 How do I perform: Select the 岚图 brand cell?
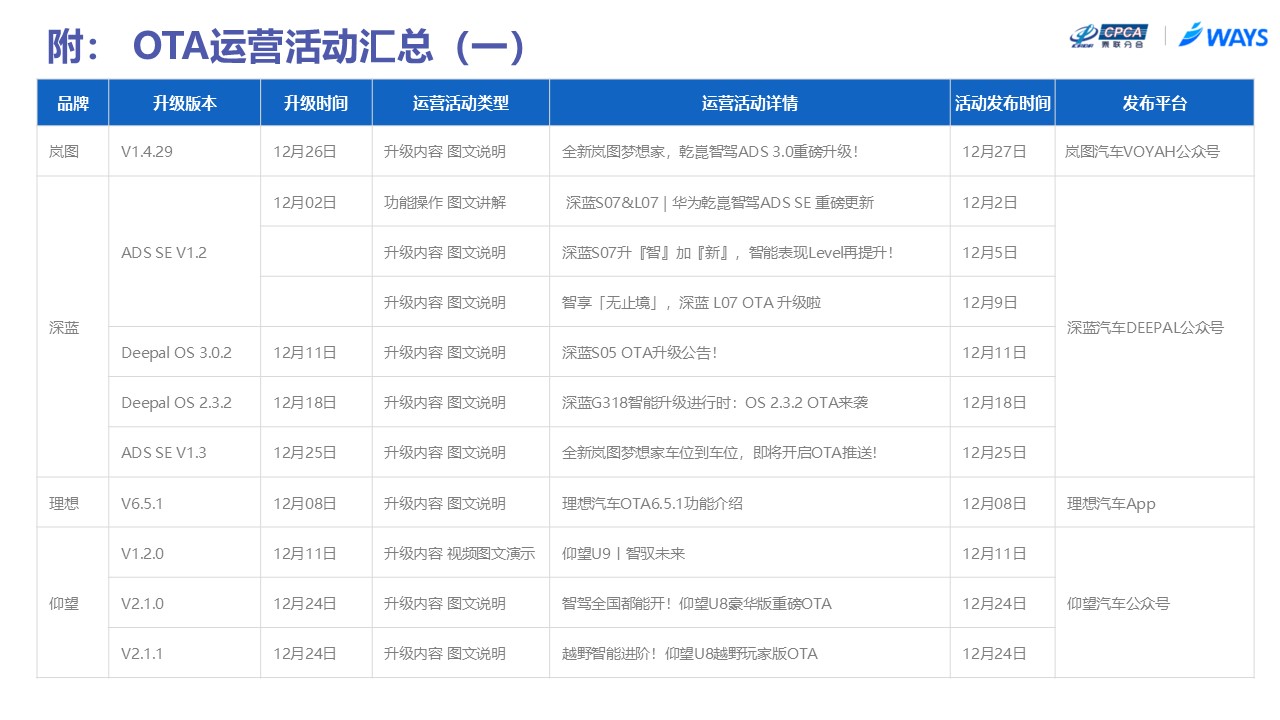point(73,152)
